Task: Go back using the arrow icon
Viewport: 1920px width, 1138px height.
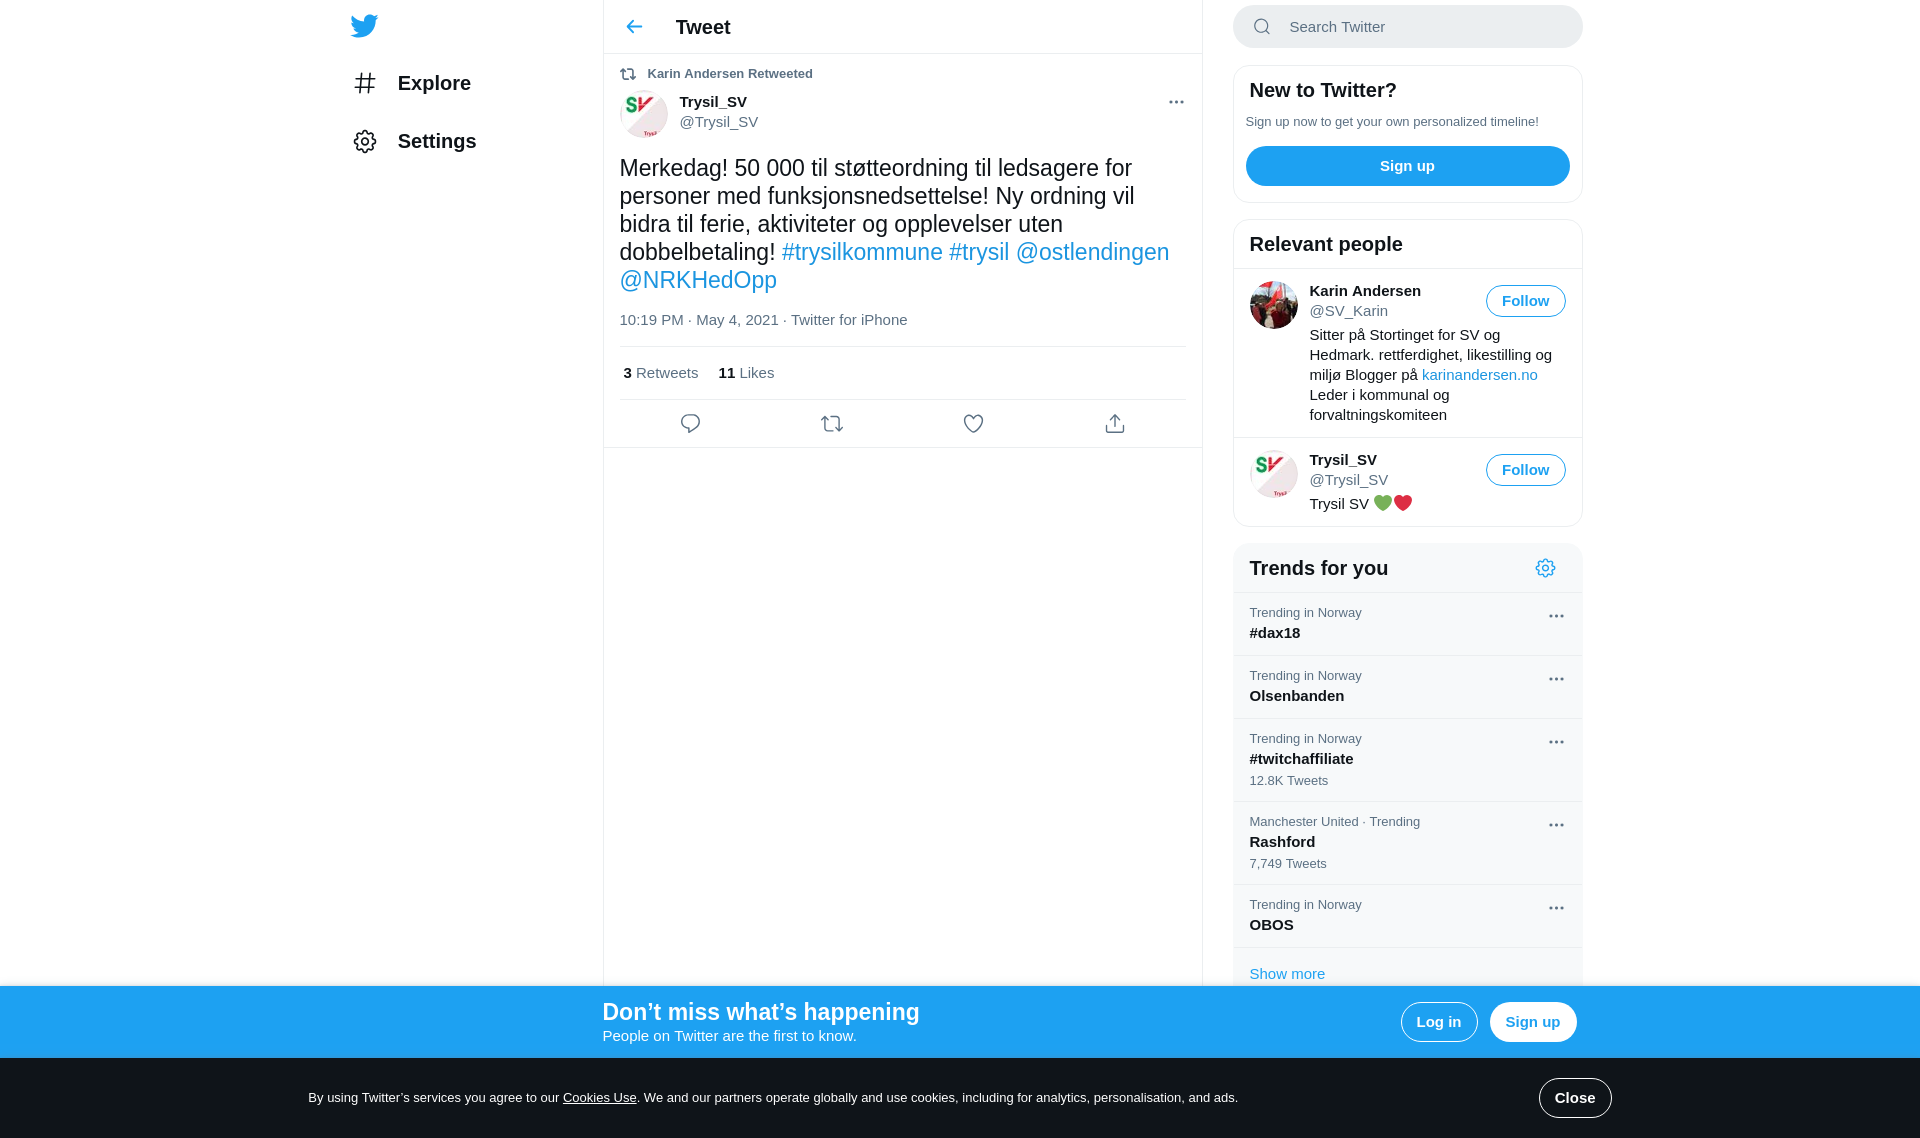Action: 634,27
